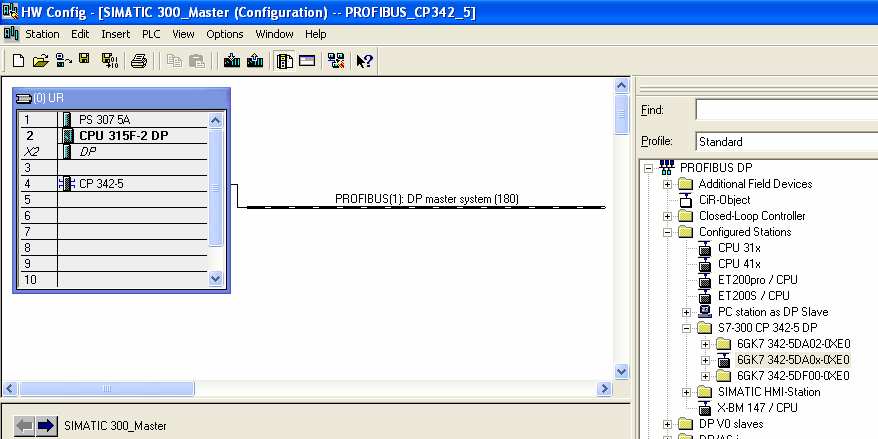Screen dimensions: 878x439
Task: Open the Edit menu
Action: (x=80, y=34)
